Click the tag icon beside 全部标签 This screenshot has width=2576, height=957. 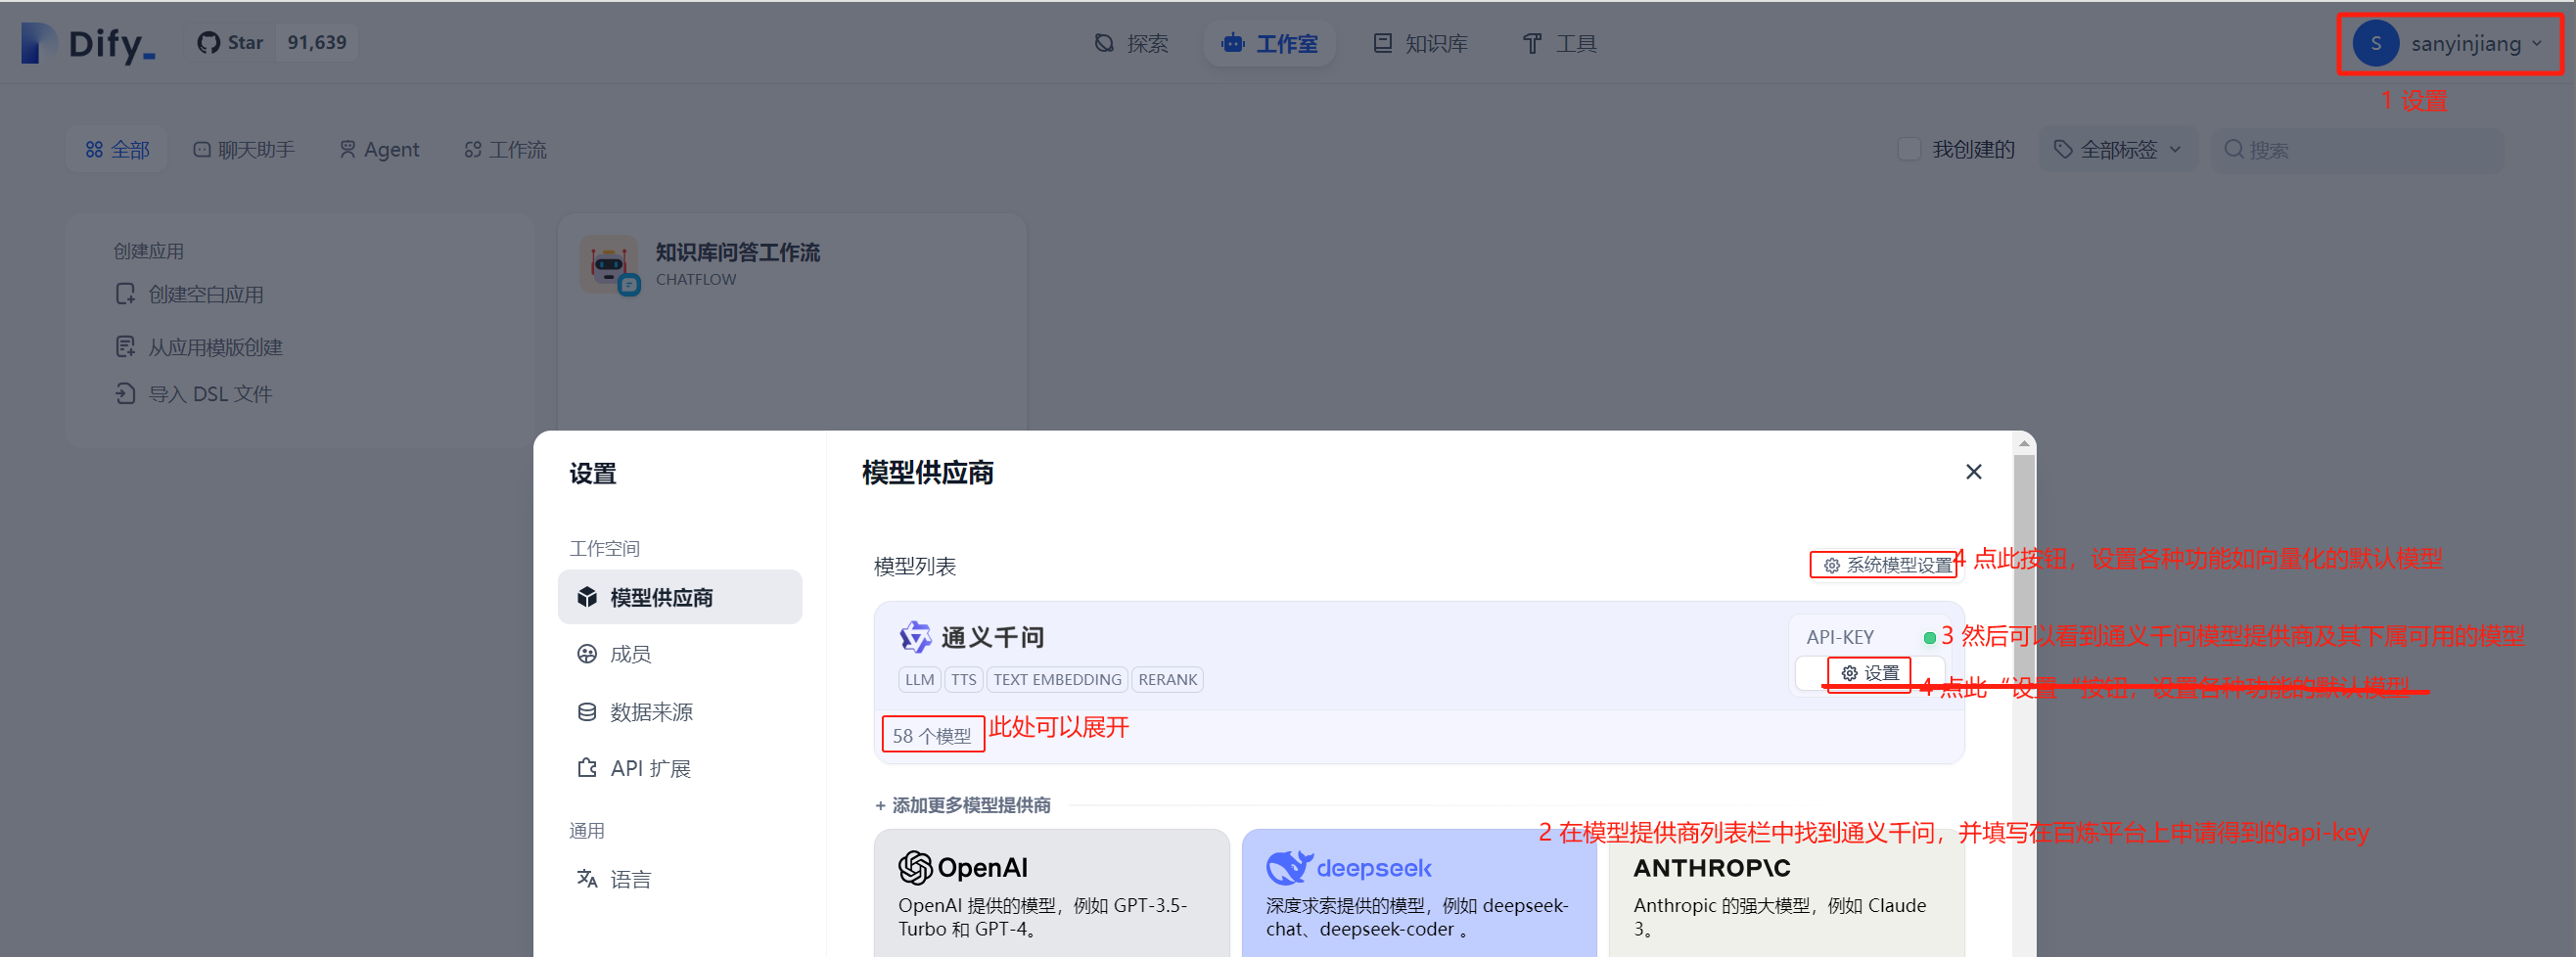pyautogui.click(x=2062, y=149)
